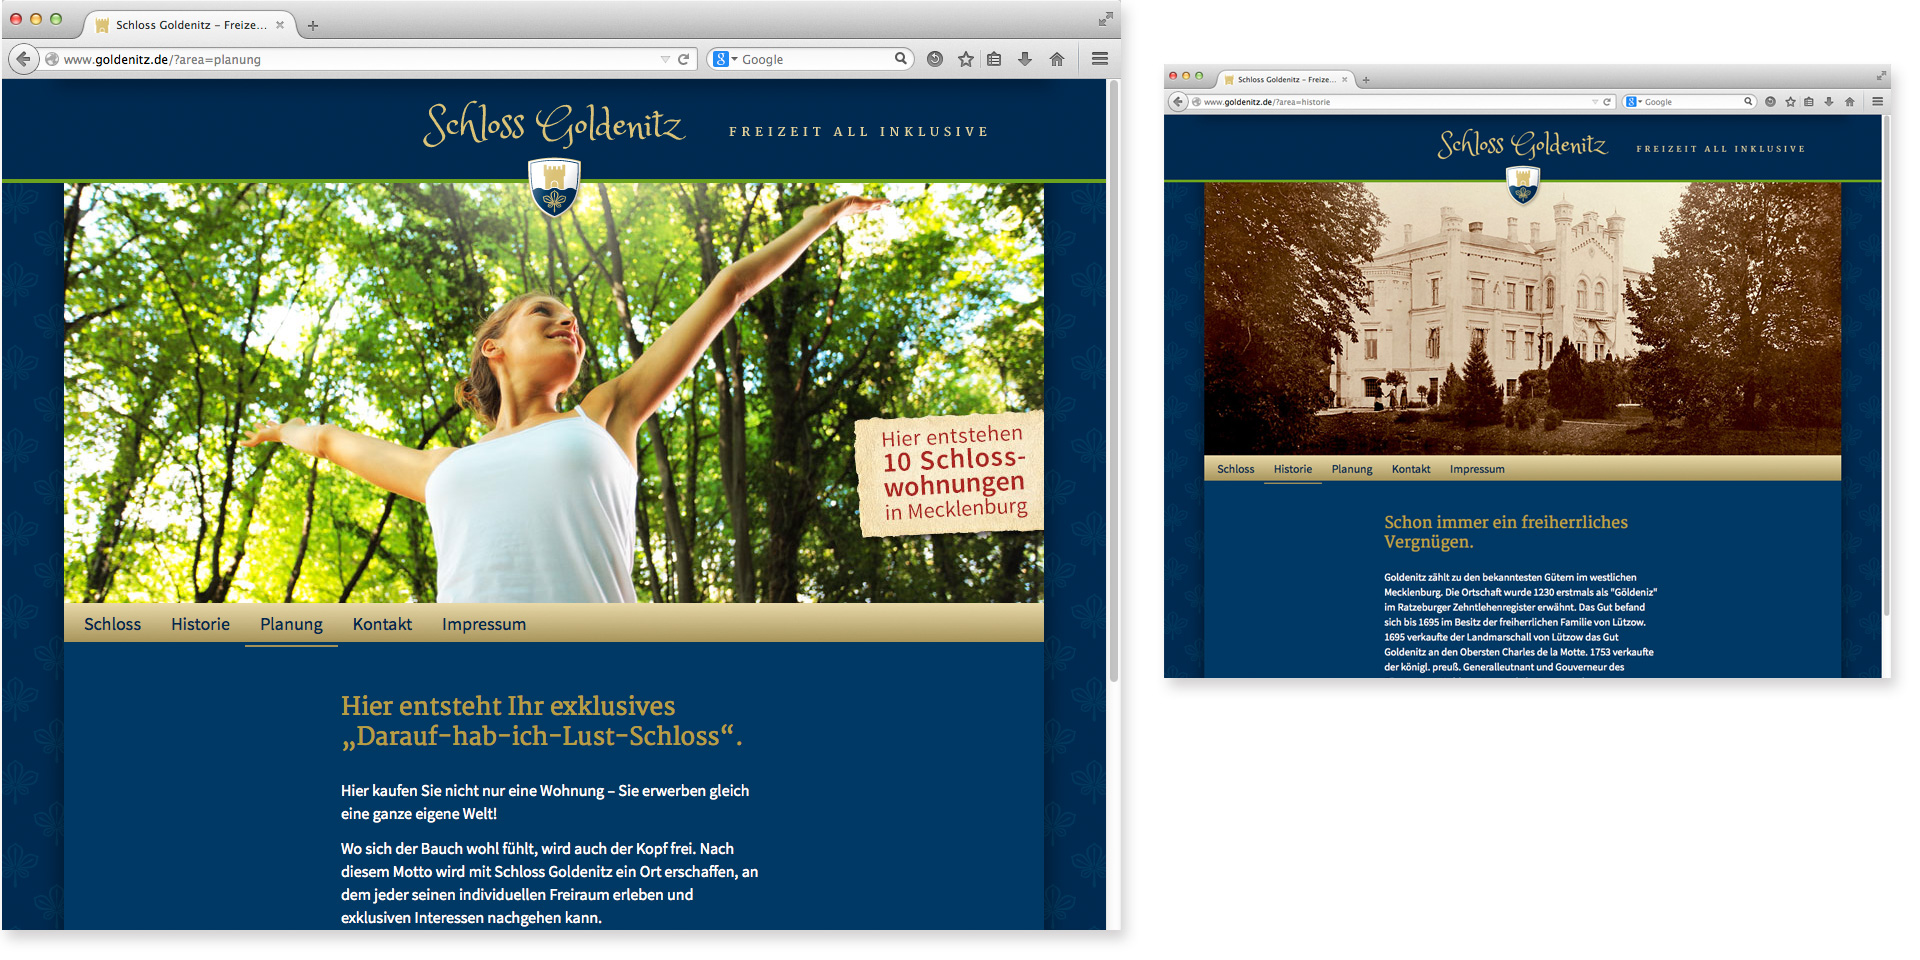The width and height of the screenshot is (1920, 960).
Task: Click bookmarks list icon in the larger browser toolbar
Action: click(994, 59)
